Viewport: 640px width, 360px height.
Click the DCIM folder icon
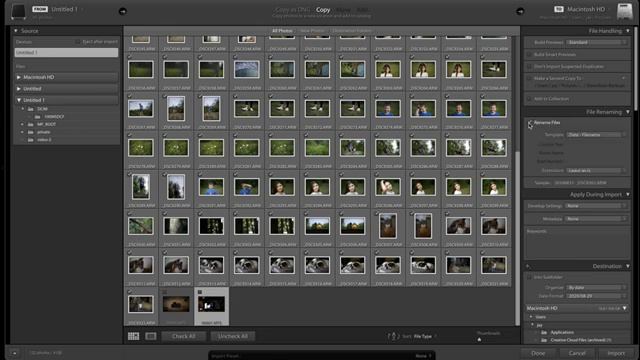tap(31, 109)
